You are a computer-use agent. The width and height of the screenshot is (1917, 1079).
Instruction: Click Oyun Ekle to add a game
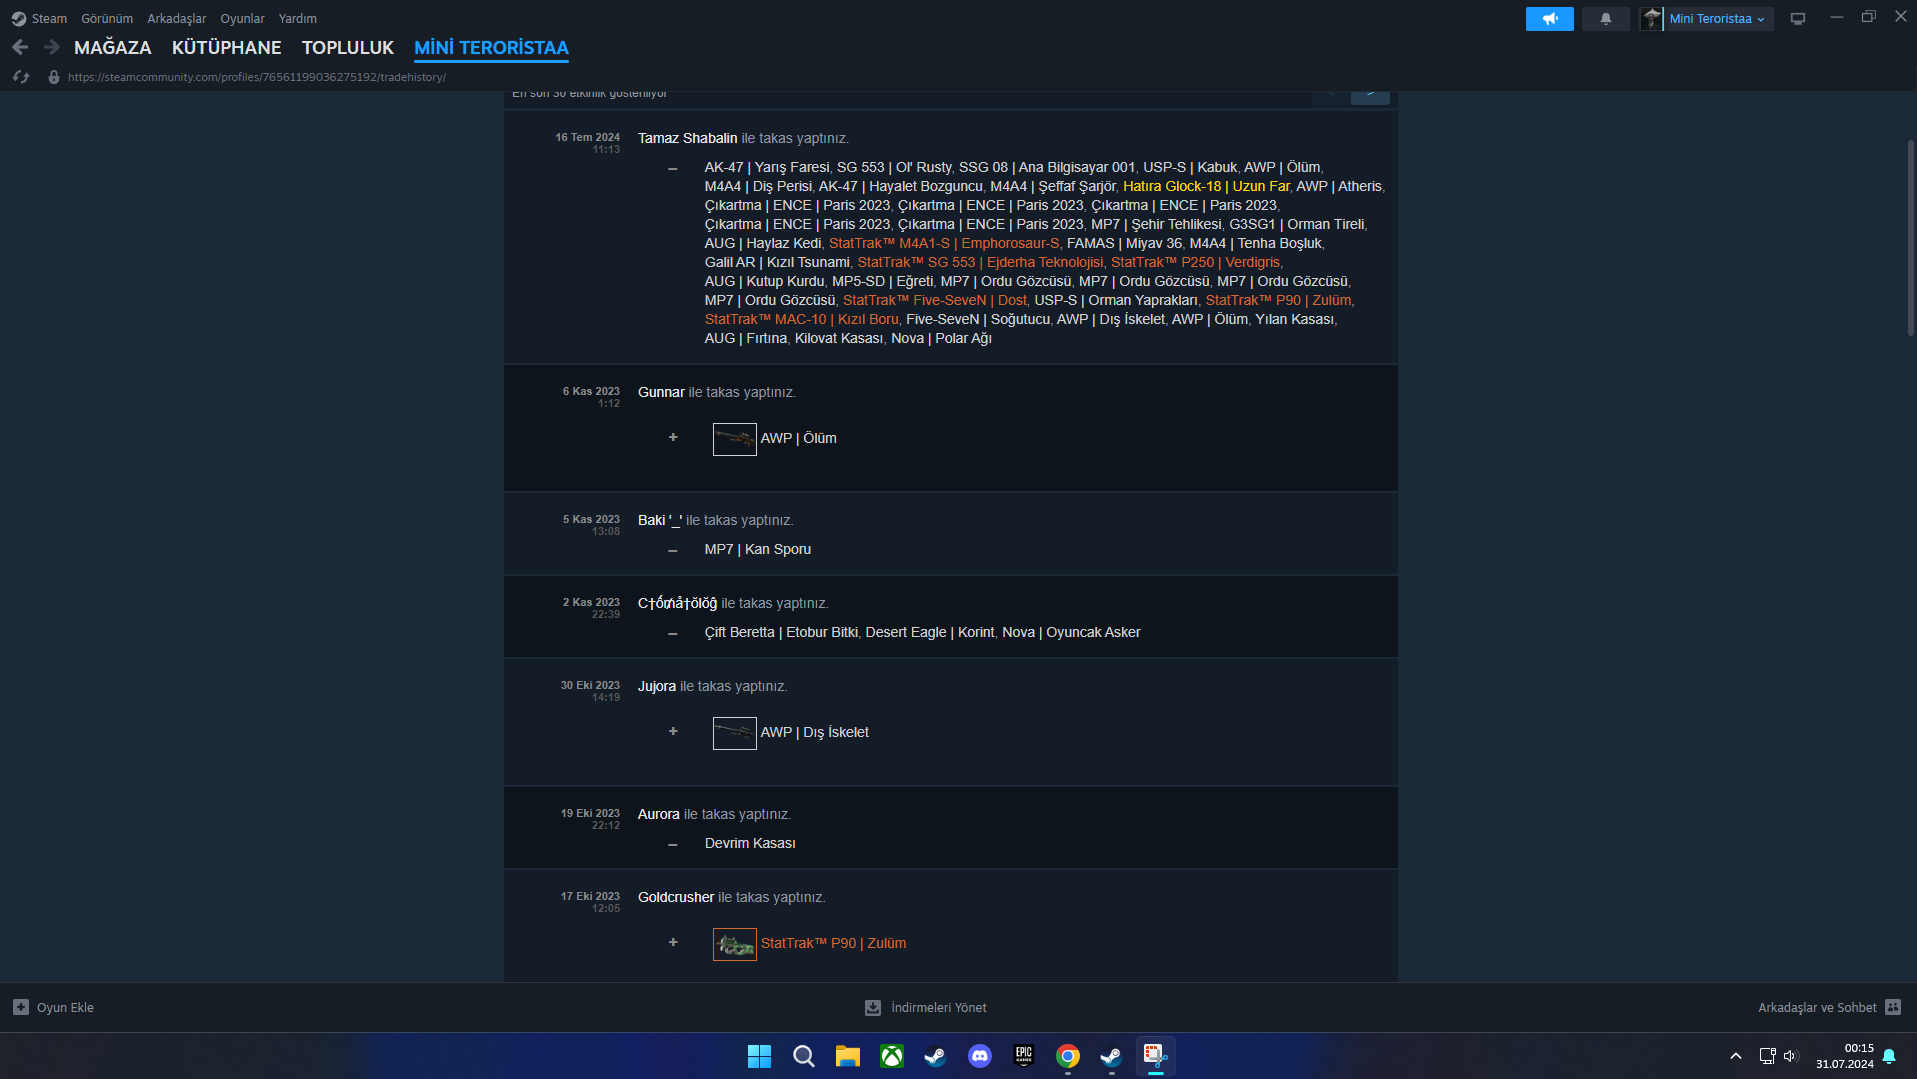65,1007
